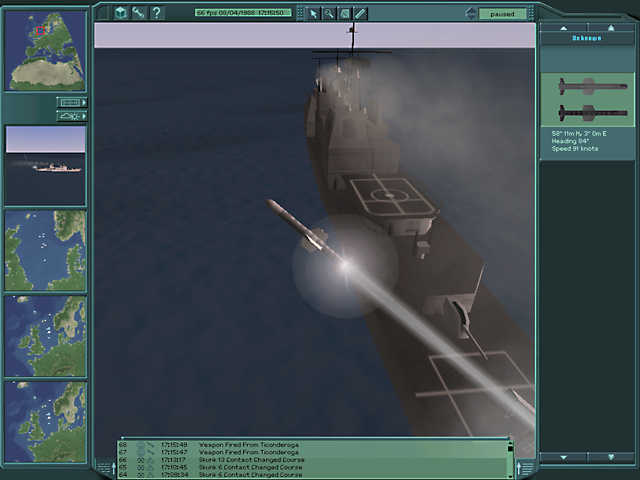Click the warning triangle icon on log row 65
The image size is (640, 480).
(151, 467)
